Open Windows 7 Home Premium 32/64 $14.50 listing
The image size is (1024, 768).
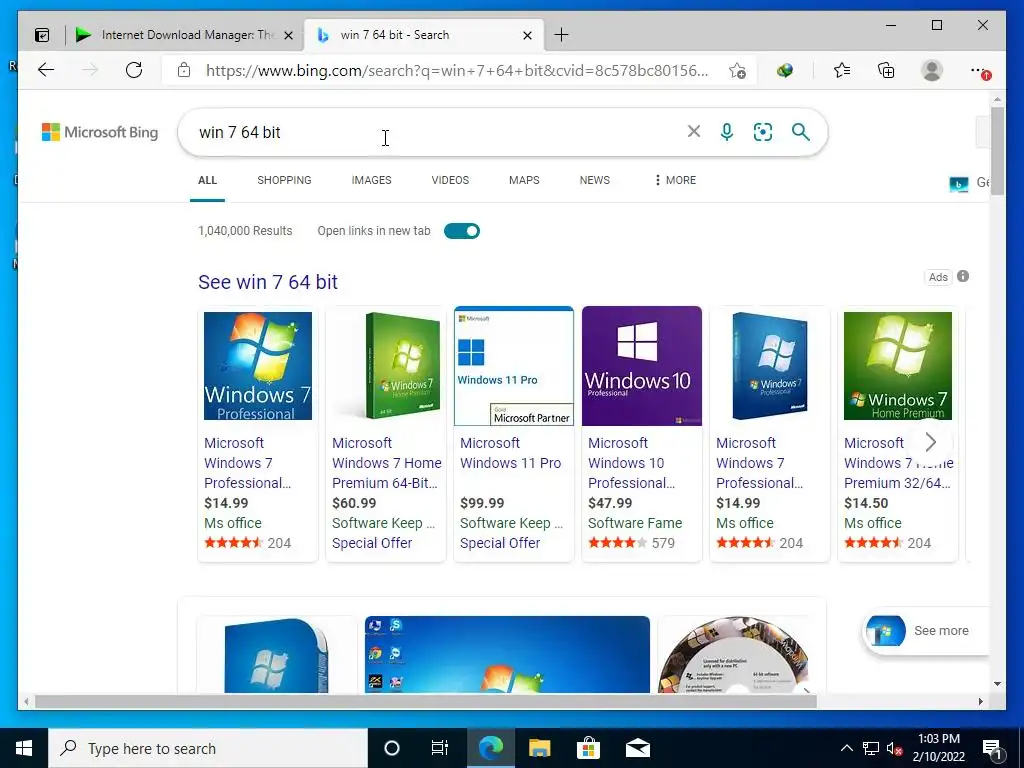click(898, 434)
